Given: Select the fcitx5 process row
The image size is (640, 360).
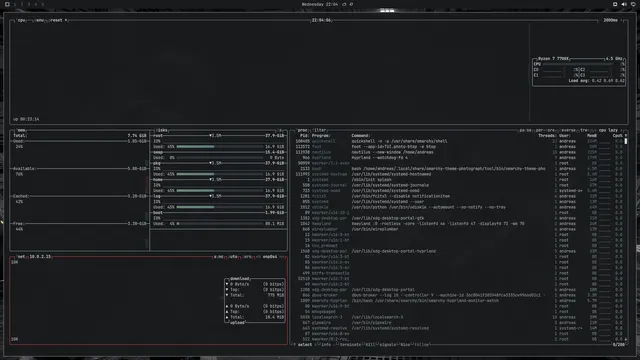Looking at the screenshot, I should 459,196.
